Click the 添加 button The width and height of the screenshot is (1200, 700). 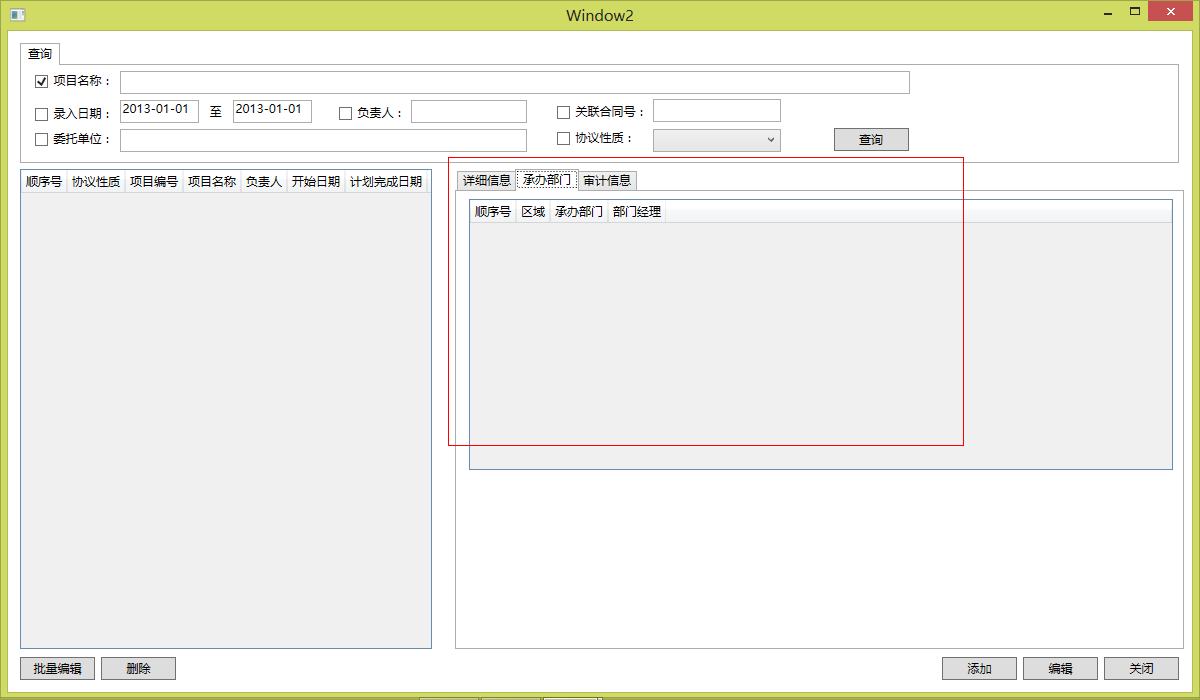coord(979,669)
